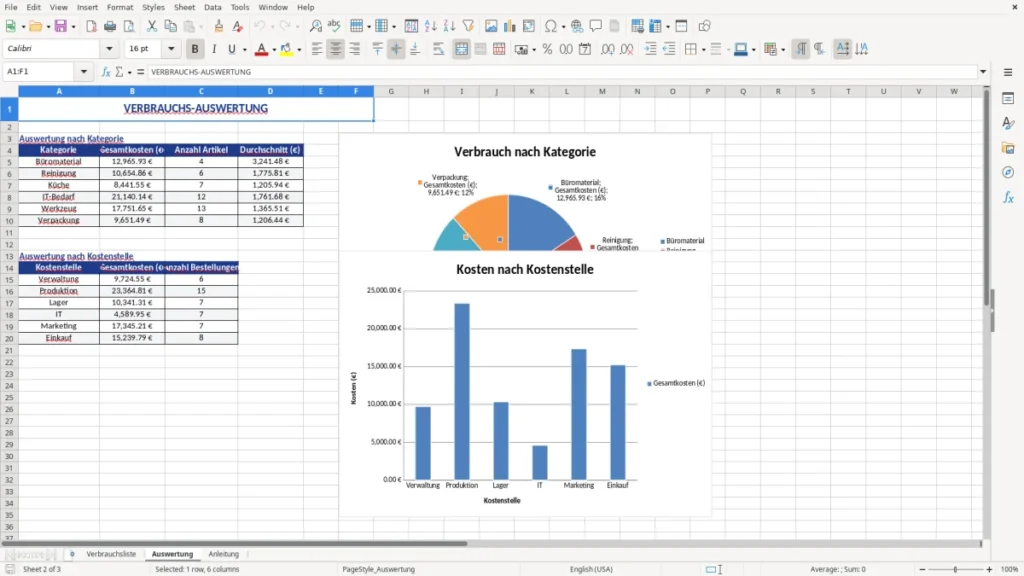
Task: Open the Sheet menu
Action: tap(184, 7)
